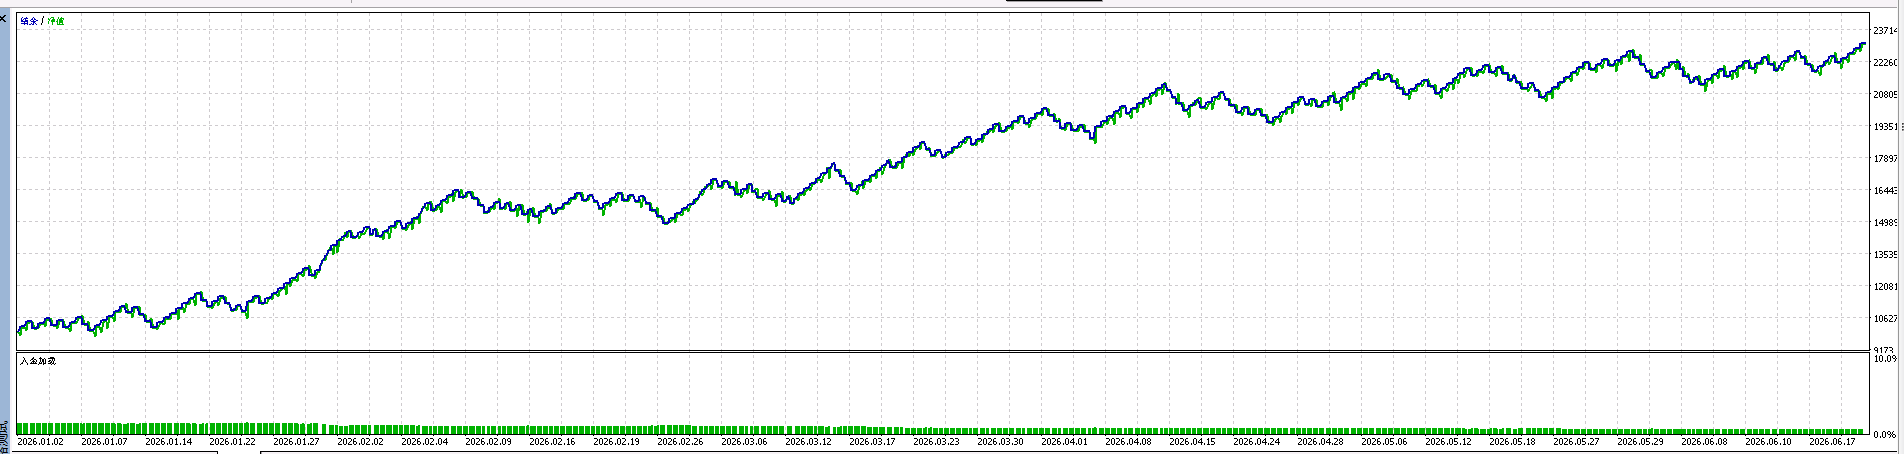Click the 2026.01.27 date label

tap(296, 441)
